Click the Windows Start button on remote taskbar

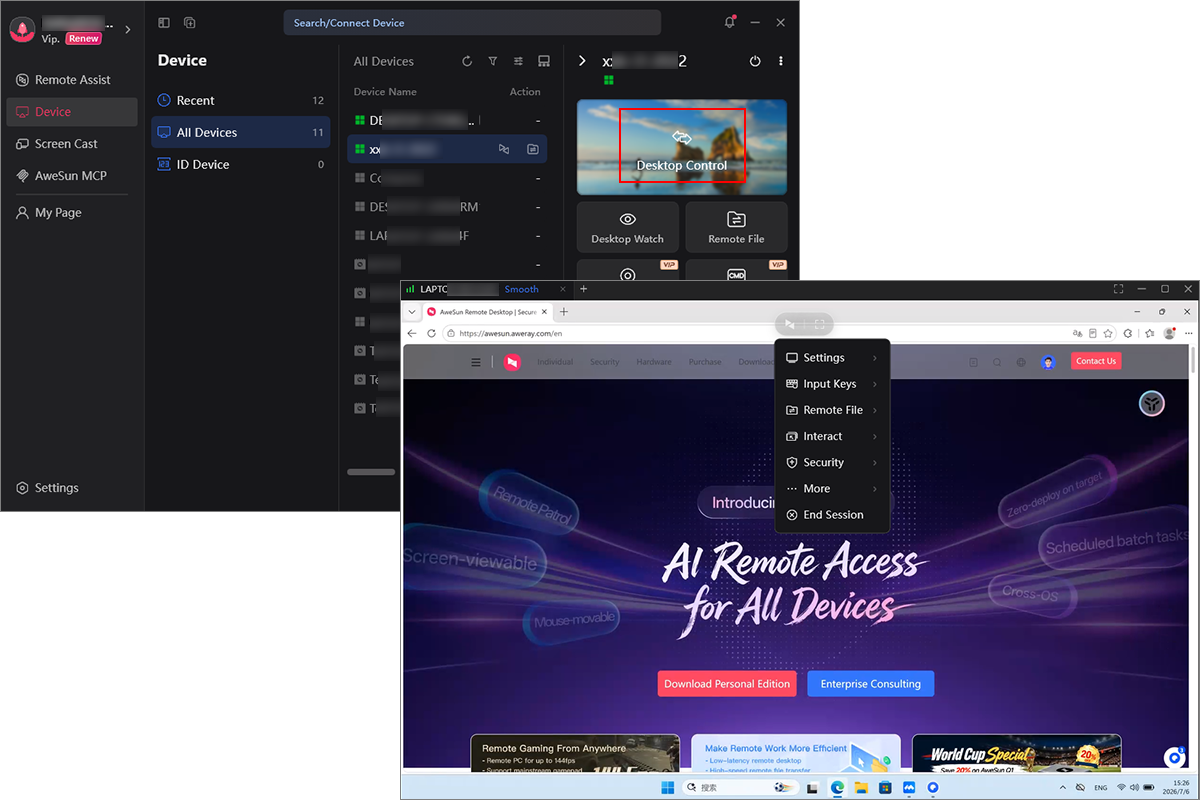coord(667,787)
